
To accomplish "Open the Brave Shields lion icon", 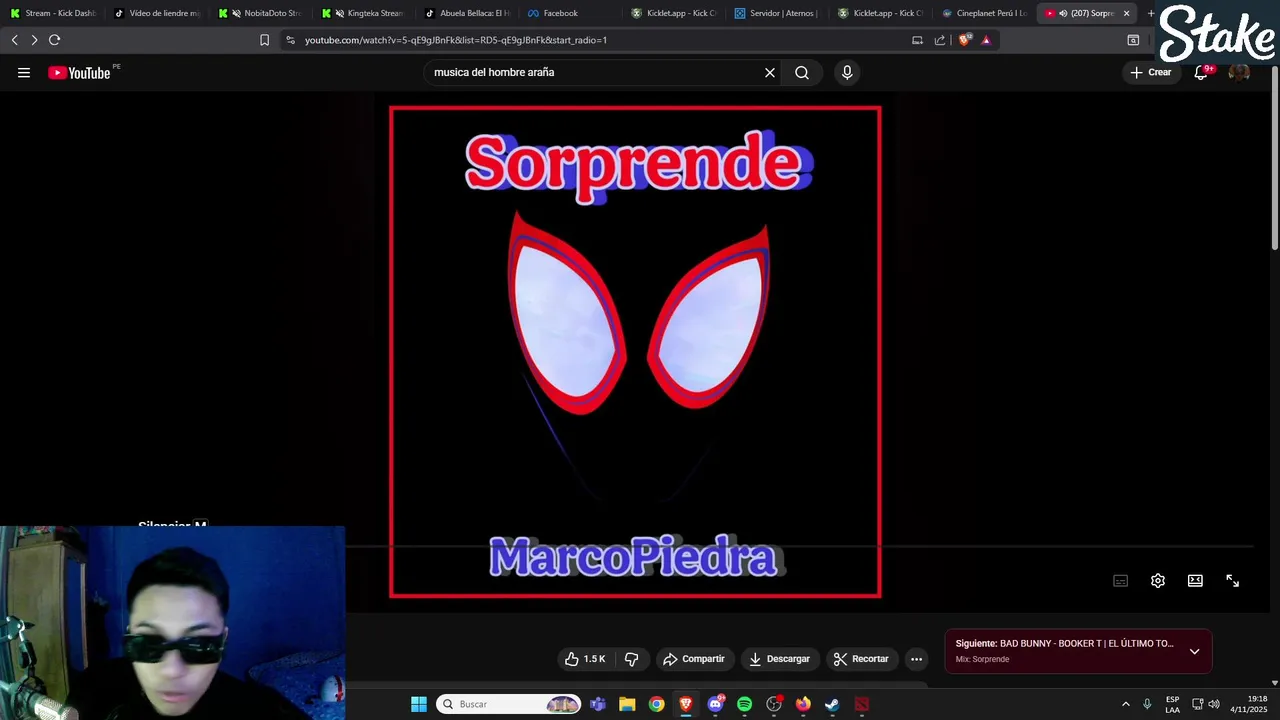I will coord(964,40).
